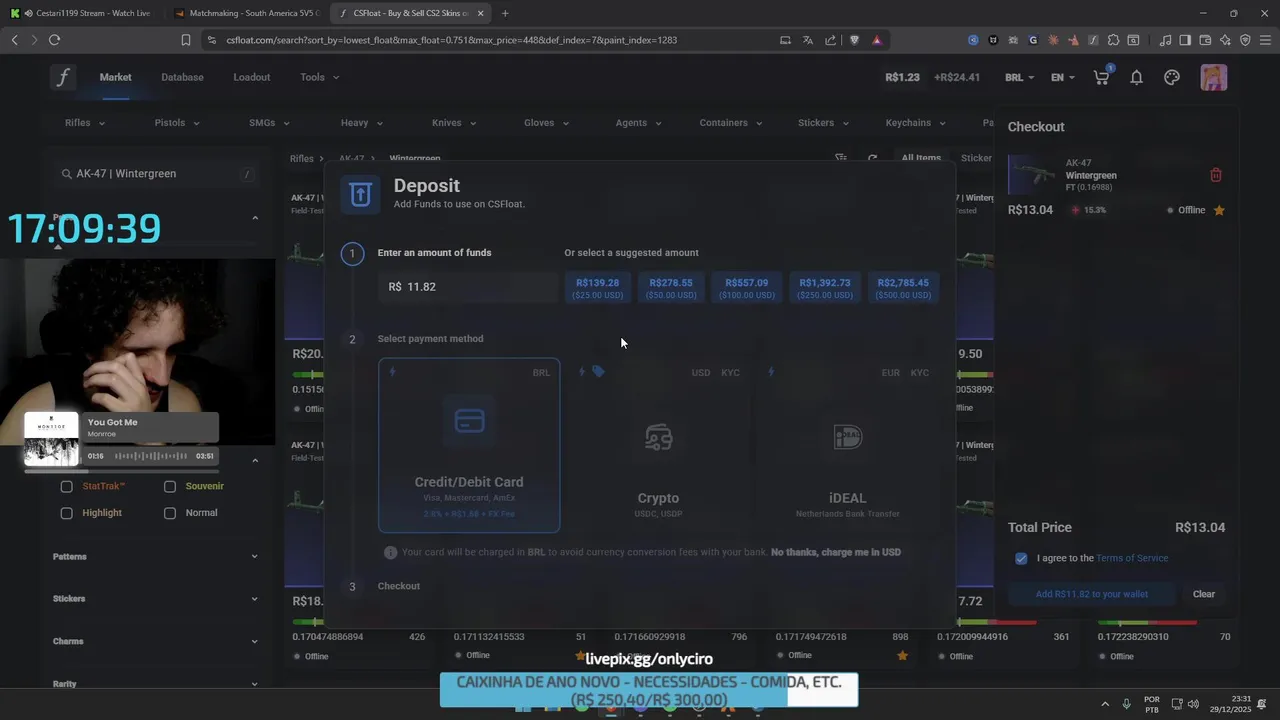Open a new browser tab
This screenshot has width=1280, height=720.
point(504,13)
